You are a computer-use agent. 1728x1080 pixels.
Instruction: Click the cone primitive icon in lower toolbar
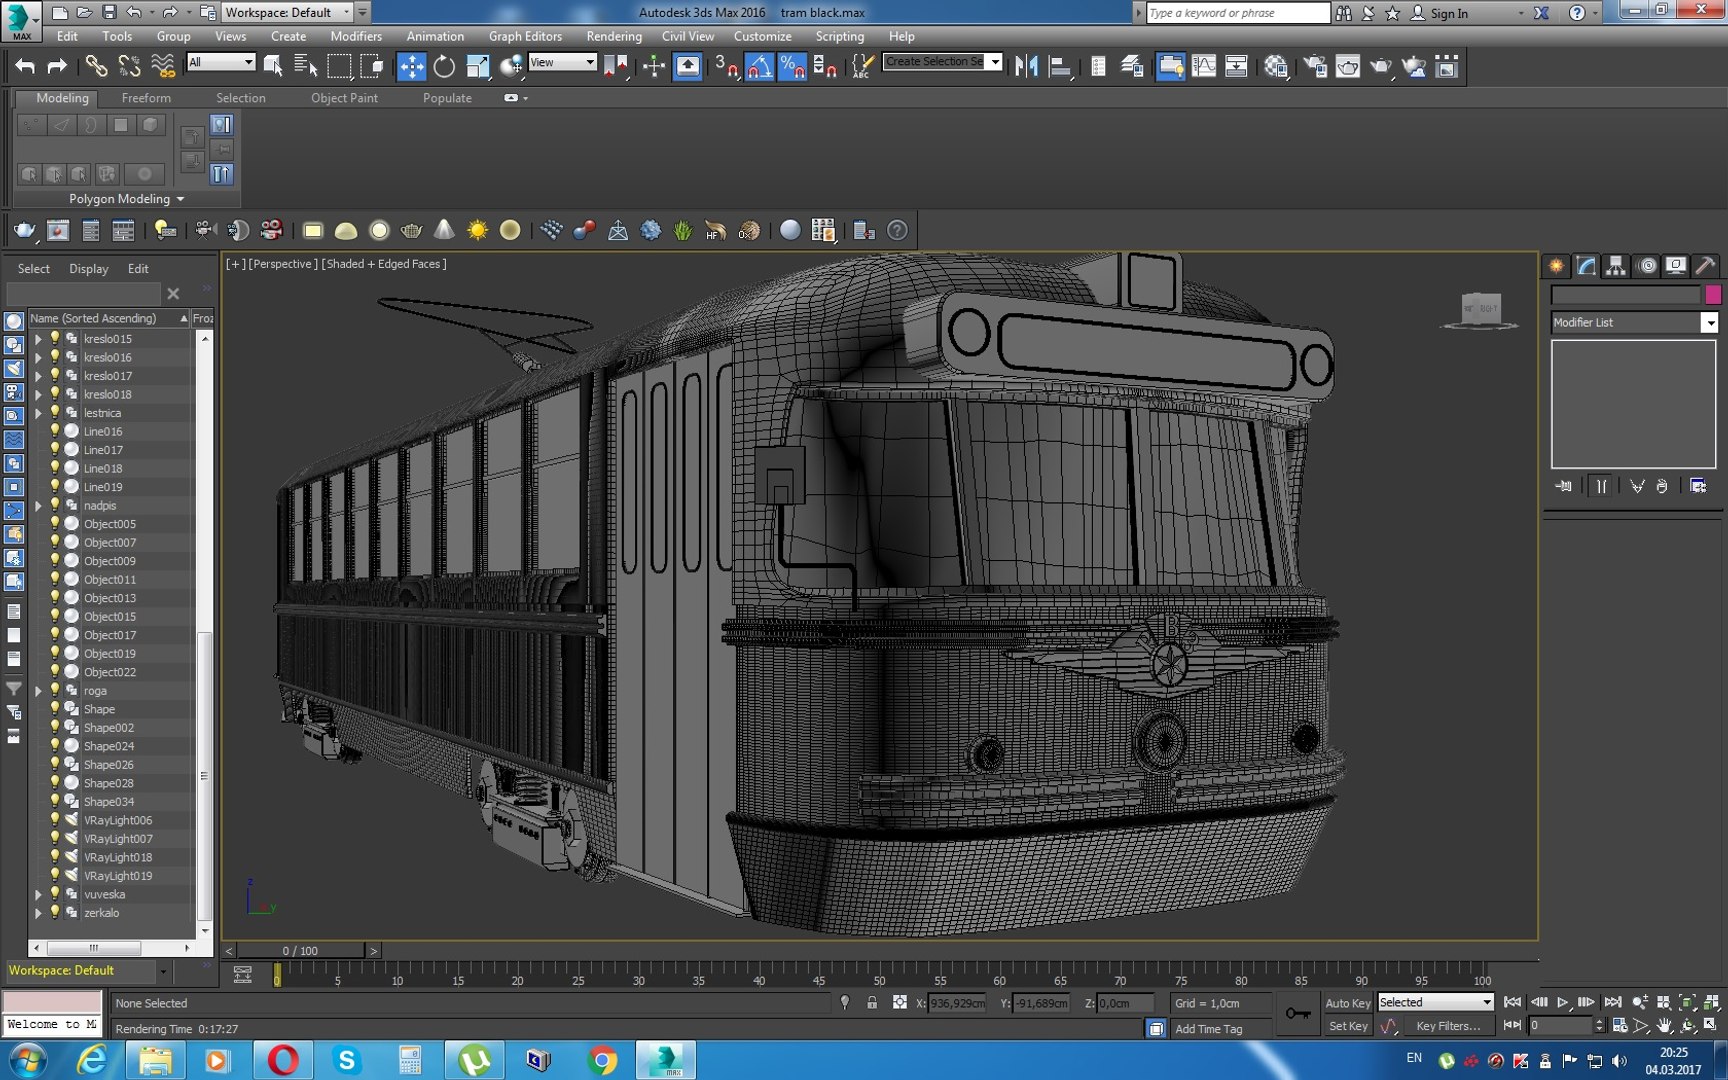click(444, 230)
